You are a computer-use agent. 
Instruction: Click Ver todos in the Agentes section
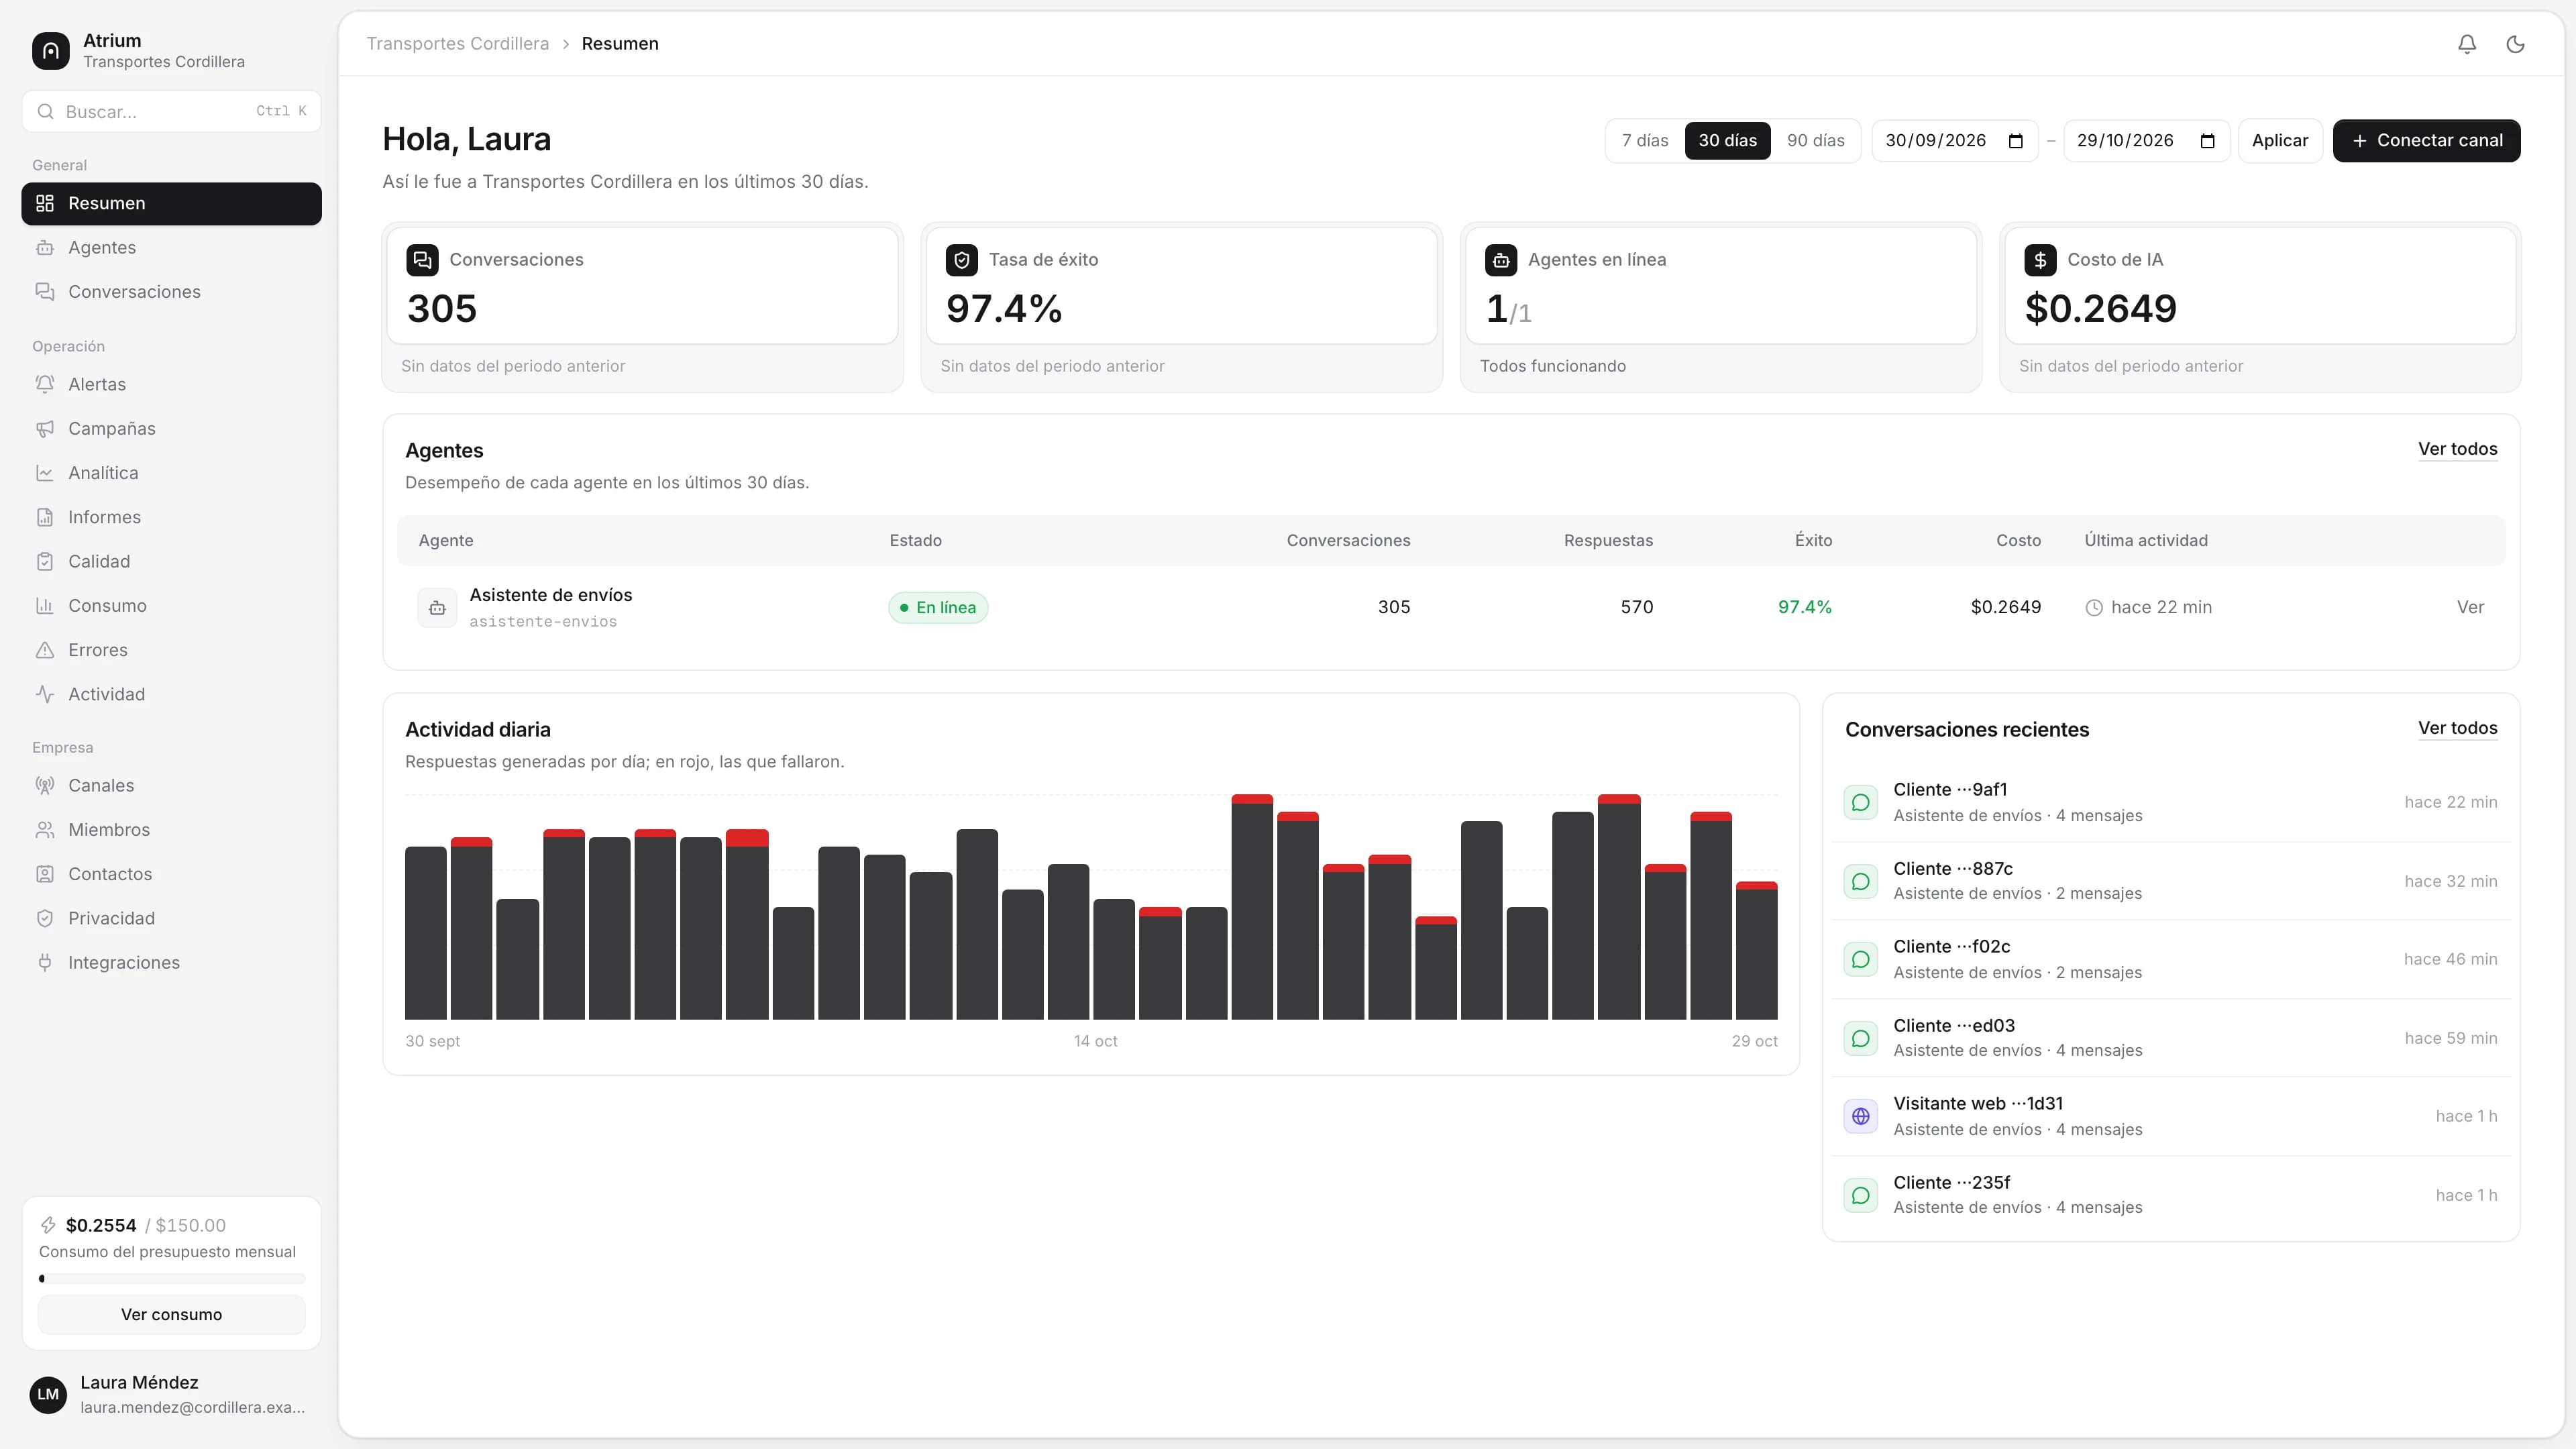2457,449
